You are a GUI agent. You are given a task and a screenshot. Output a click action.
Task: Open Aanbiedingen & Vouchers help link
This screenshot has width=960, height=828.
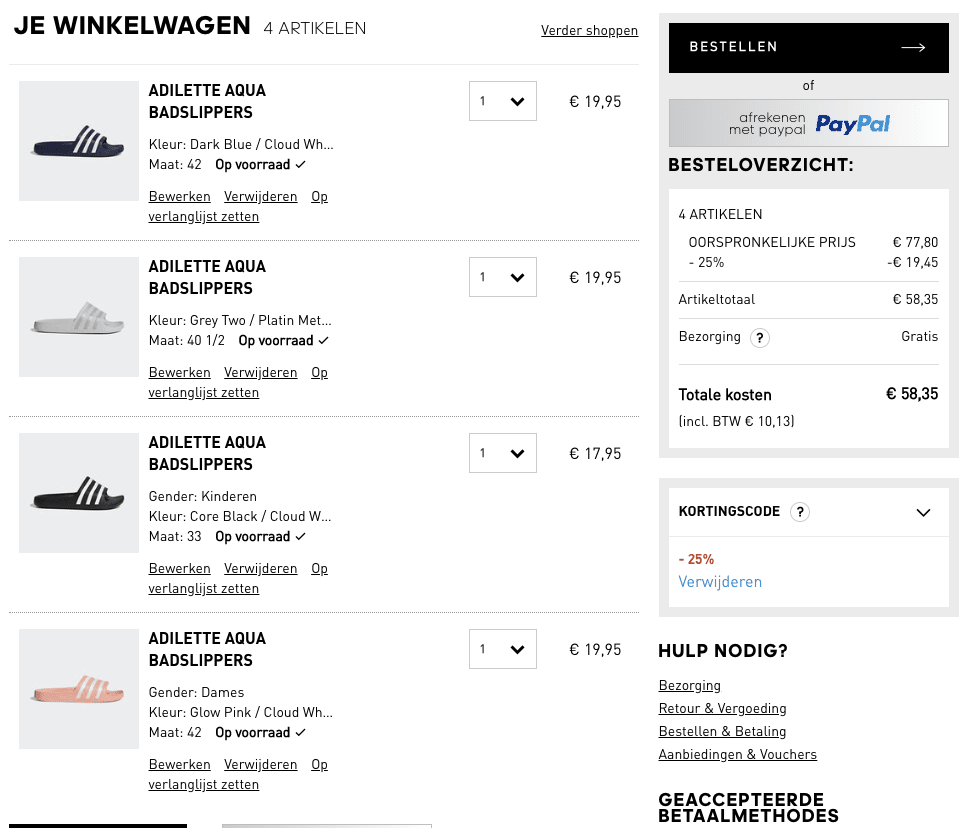pyautogui.click(x=738, y=755)
